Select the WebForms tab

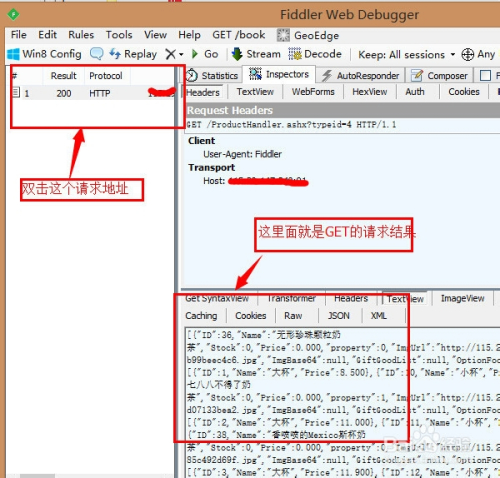click(x=313, y=92)
